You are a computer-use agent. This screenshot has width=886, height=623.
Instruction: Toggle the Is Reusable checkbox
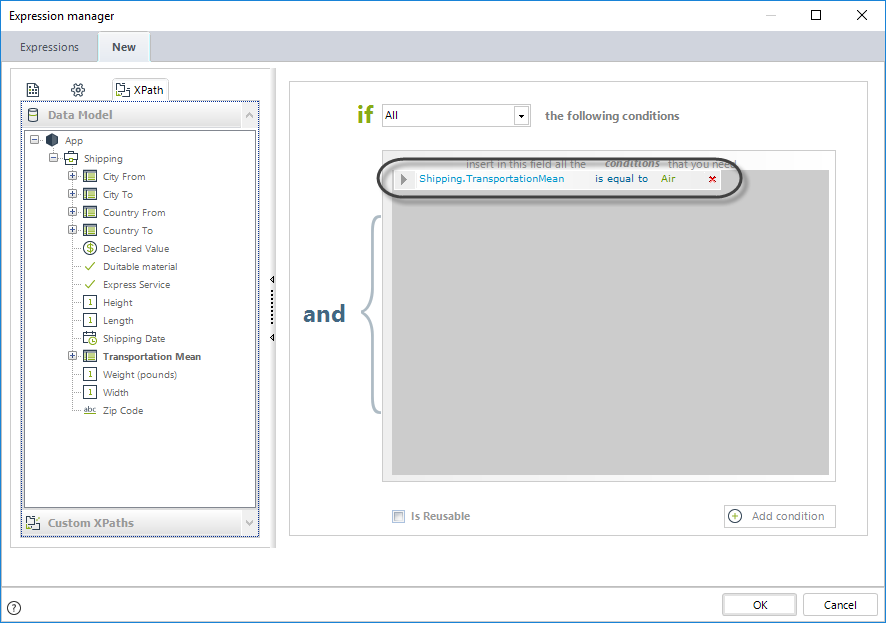pos(398,516)
